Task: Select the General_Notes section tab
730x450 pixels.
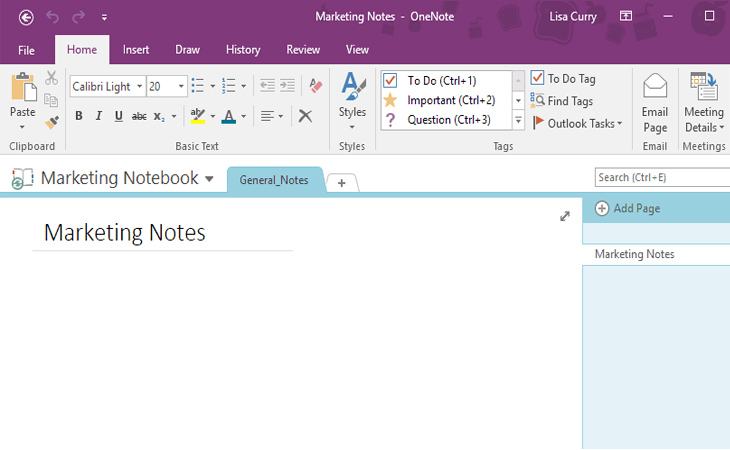Action: (274, 180)
